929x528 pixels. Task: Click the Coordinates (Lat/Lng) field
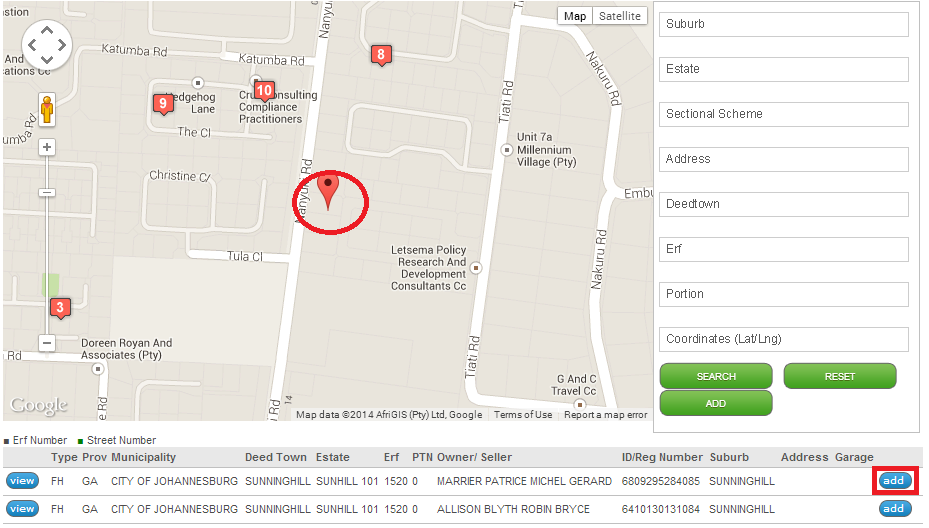point(783,340)
